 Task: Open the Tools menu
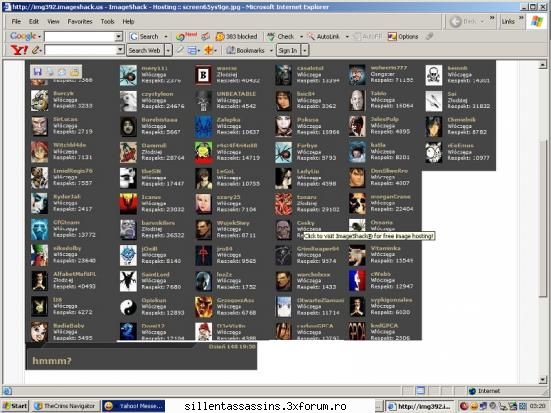tap(107, 21)
